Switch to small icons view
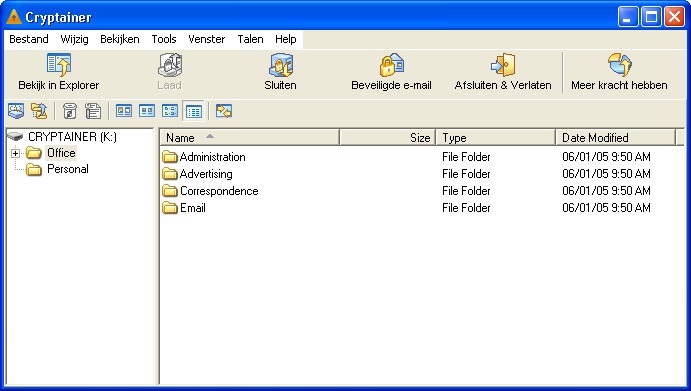The width and height of the screenshot is (691, 391). point(147,111)
